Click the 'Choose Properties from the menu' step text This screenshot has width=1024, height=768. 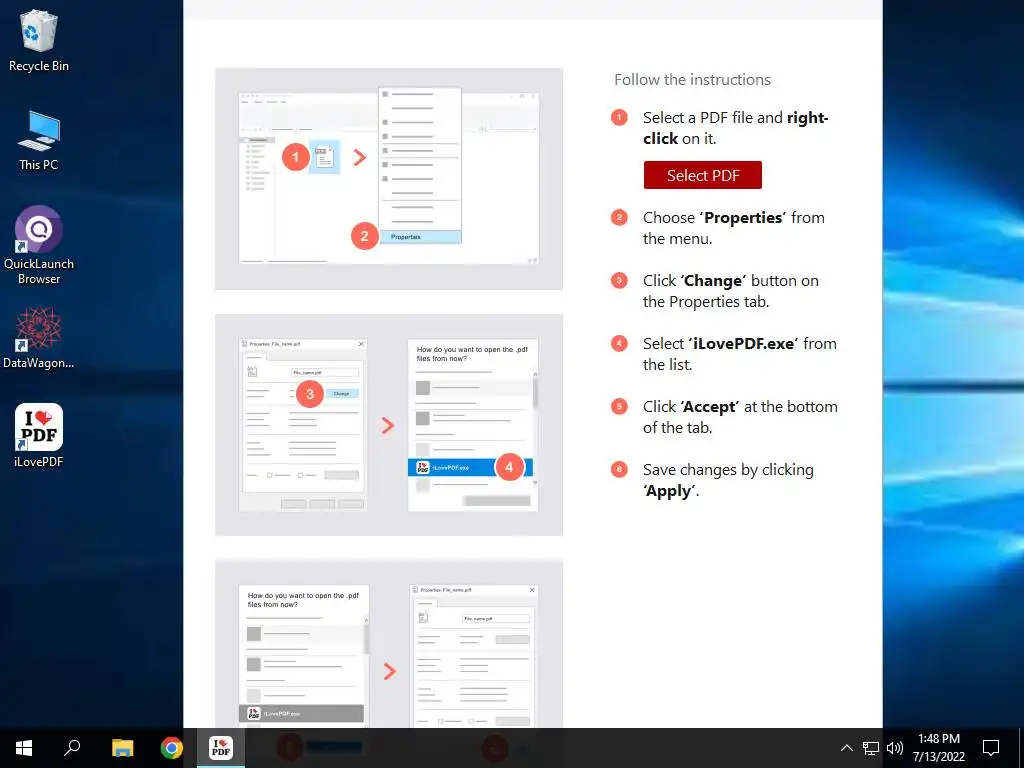point(733,228)
